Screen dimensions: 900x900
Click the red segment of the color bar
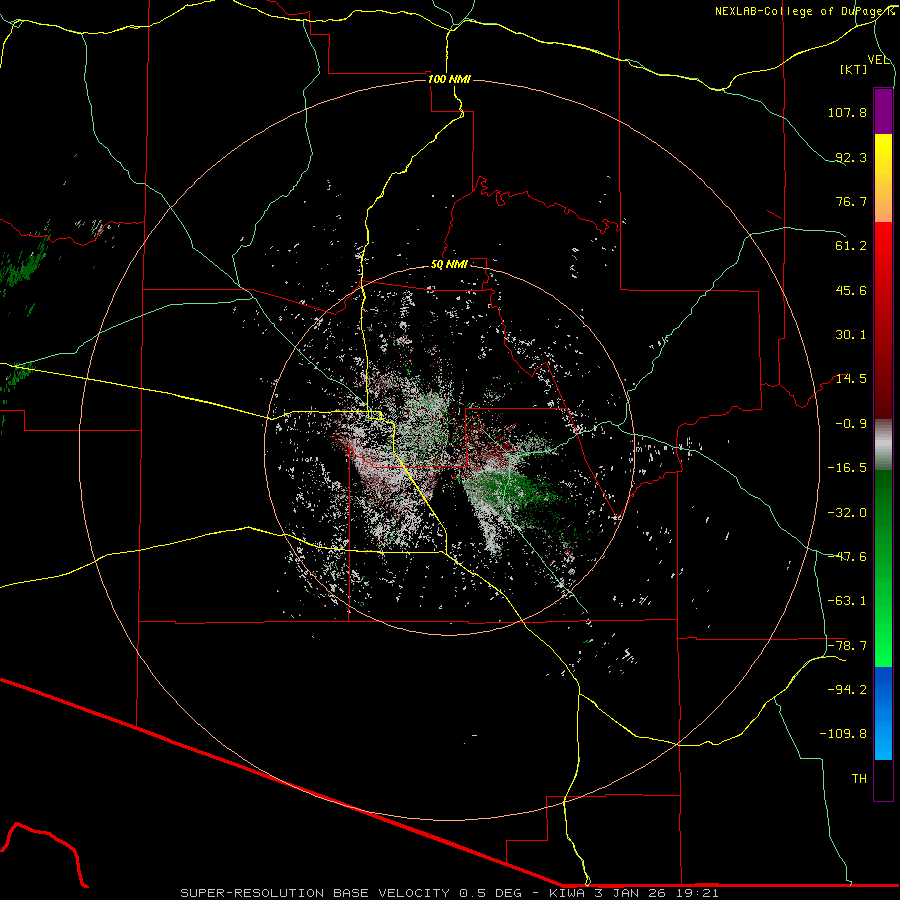(x=883, y=320)
